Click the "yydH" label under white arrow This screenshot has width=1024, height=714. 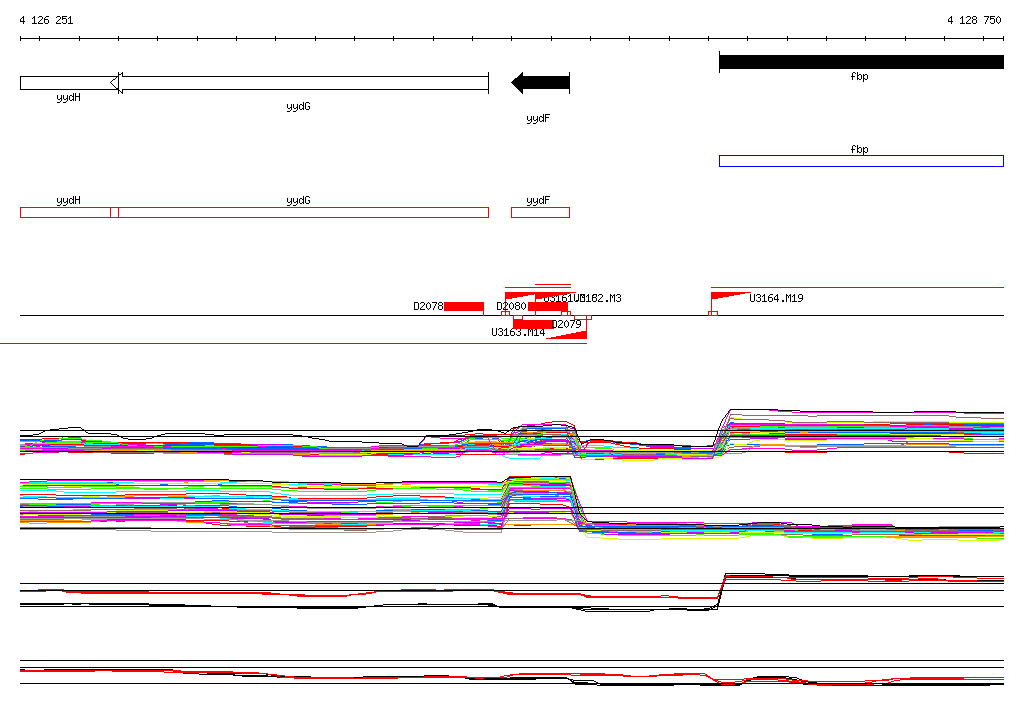69,97
